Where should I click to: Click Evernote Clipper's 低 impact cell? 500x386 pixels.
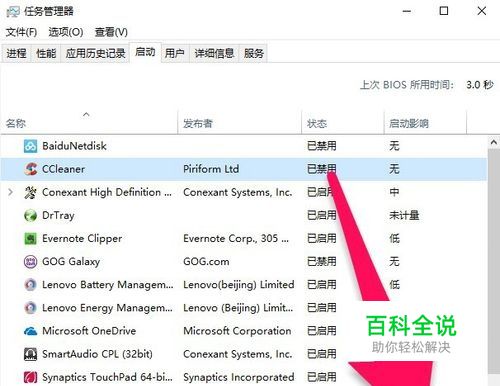tap(394, 239)
